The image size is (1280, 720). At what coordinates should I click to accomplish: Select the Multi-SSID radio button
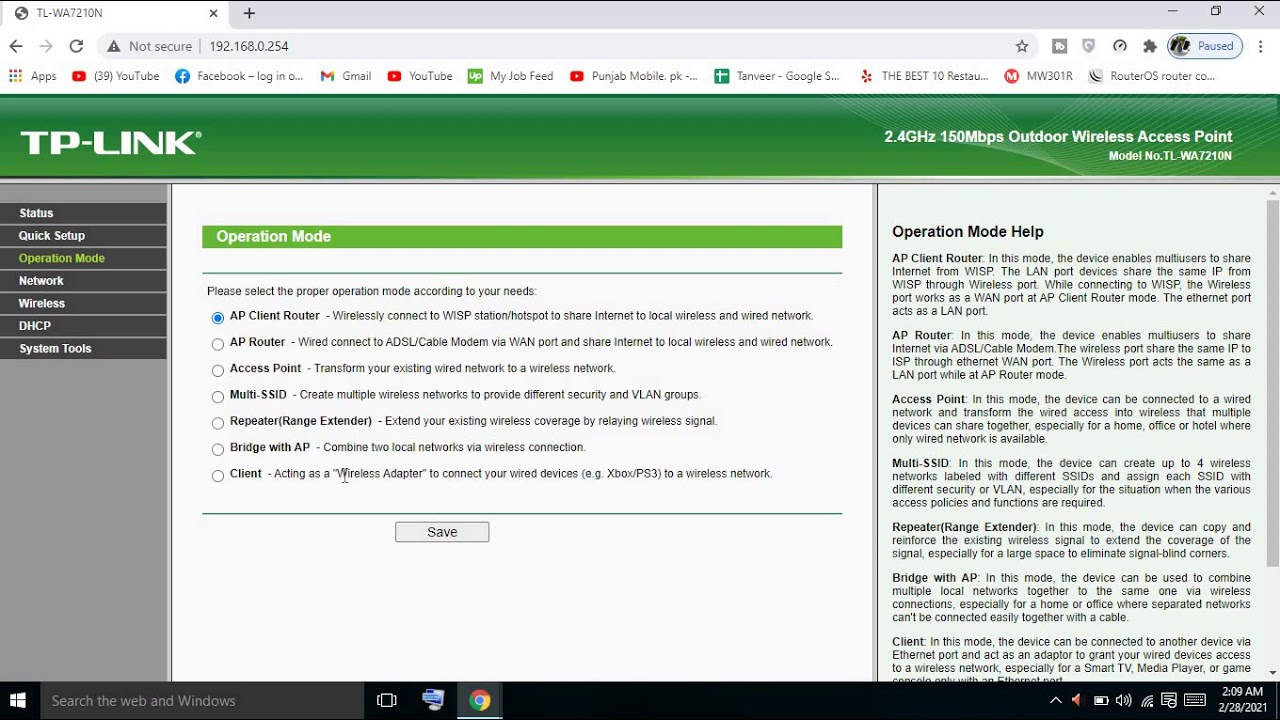click(218, 397)
